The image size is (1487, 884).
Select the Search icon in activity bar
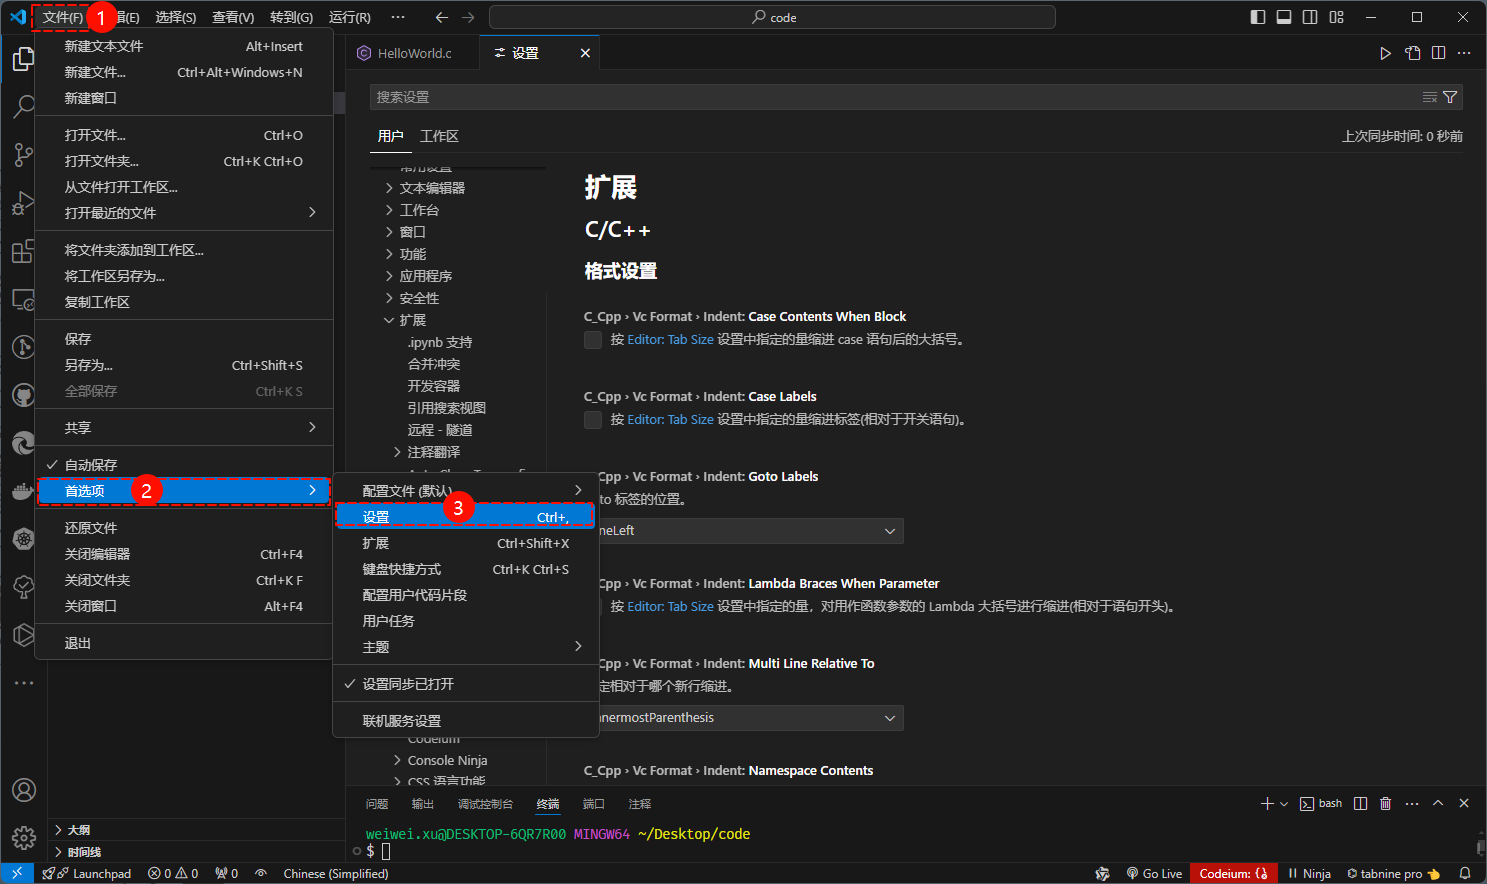point(22,107)
